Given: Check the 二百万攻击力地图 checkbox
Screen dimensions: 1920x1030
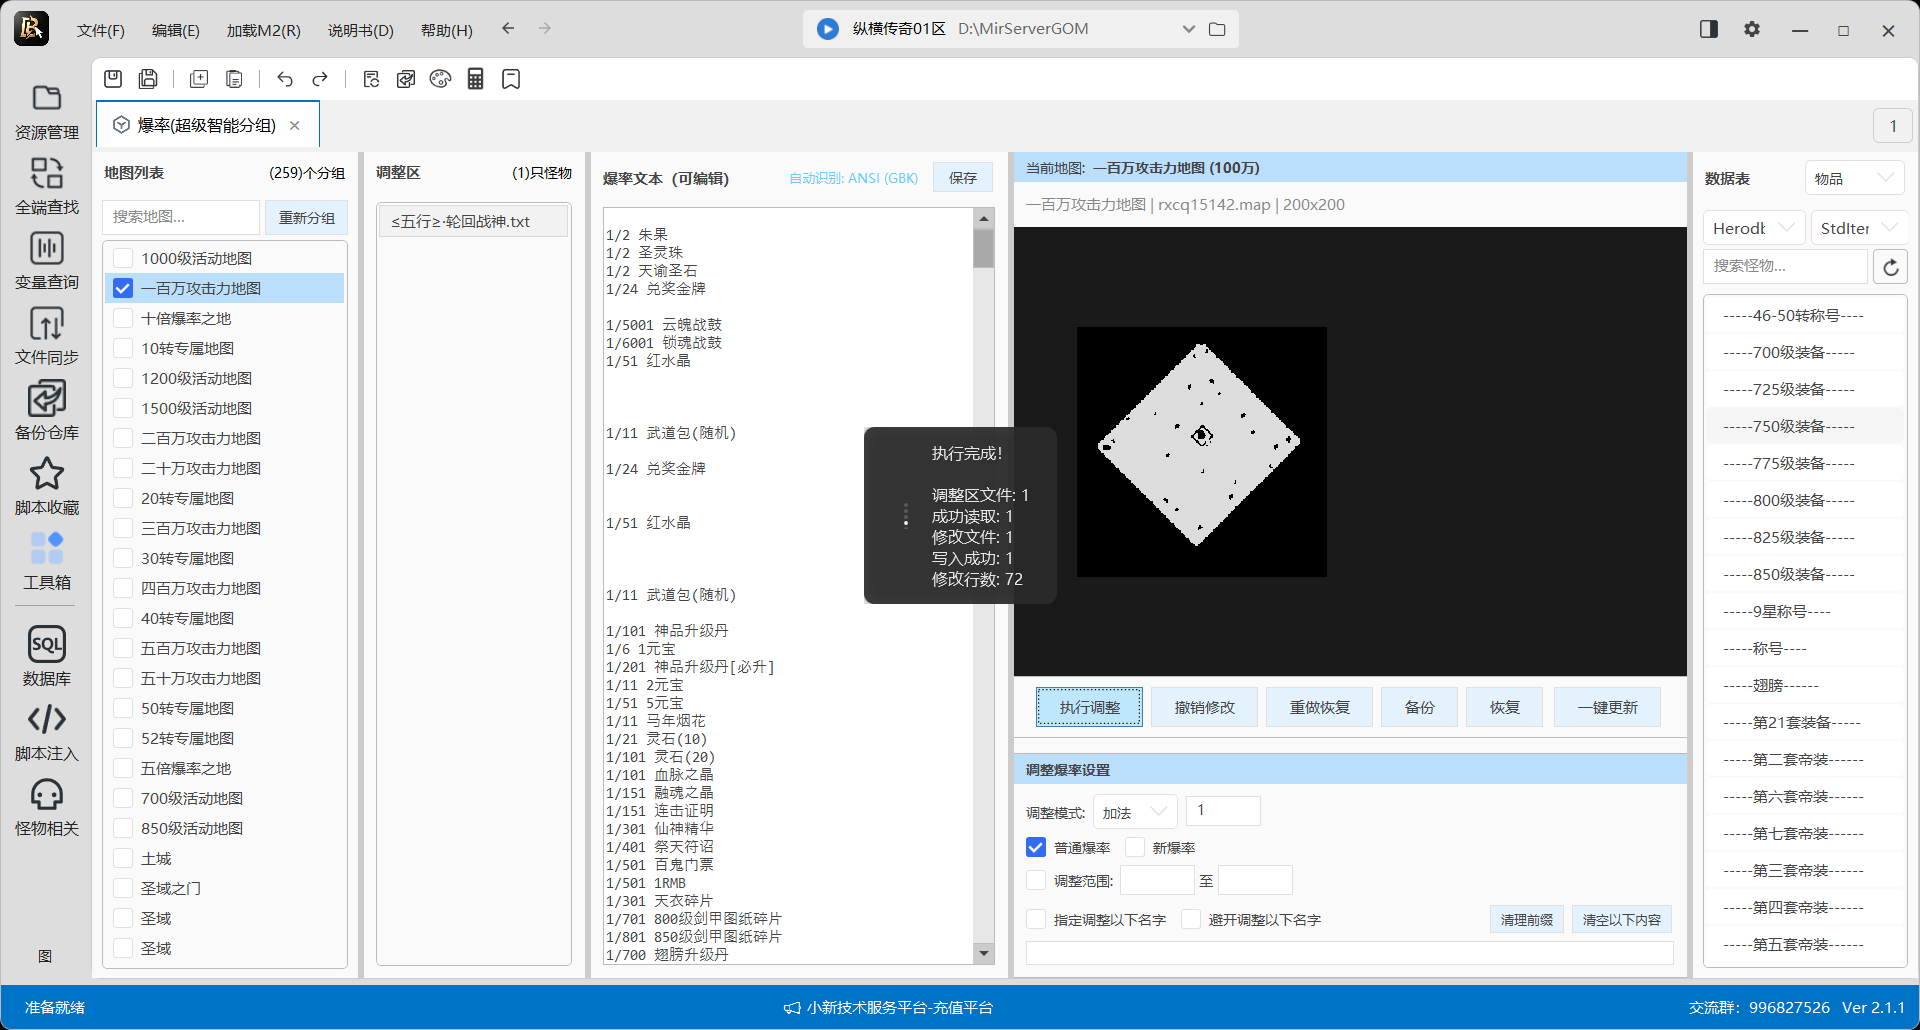Looking at the screenshot, I should click(123, 438).
